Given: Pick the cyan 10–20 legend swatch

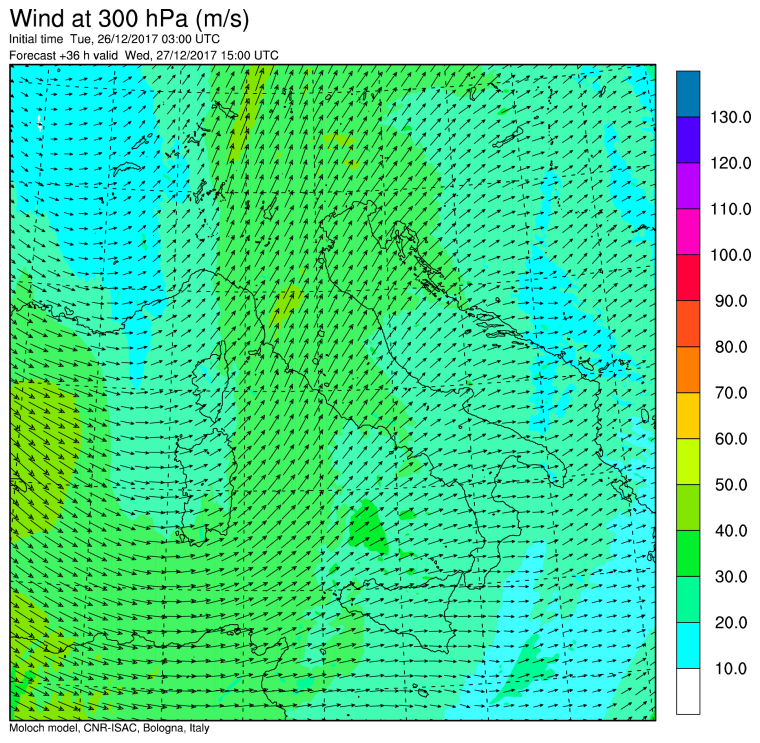Looking at the screenshot, I should coord(688,645).
